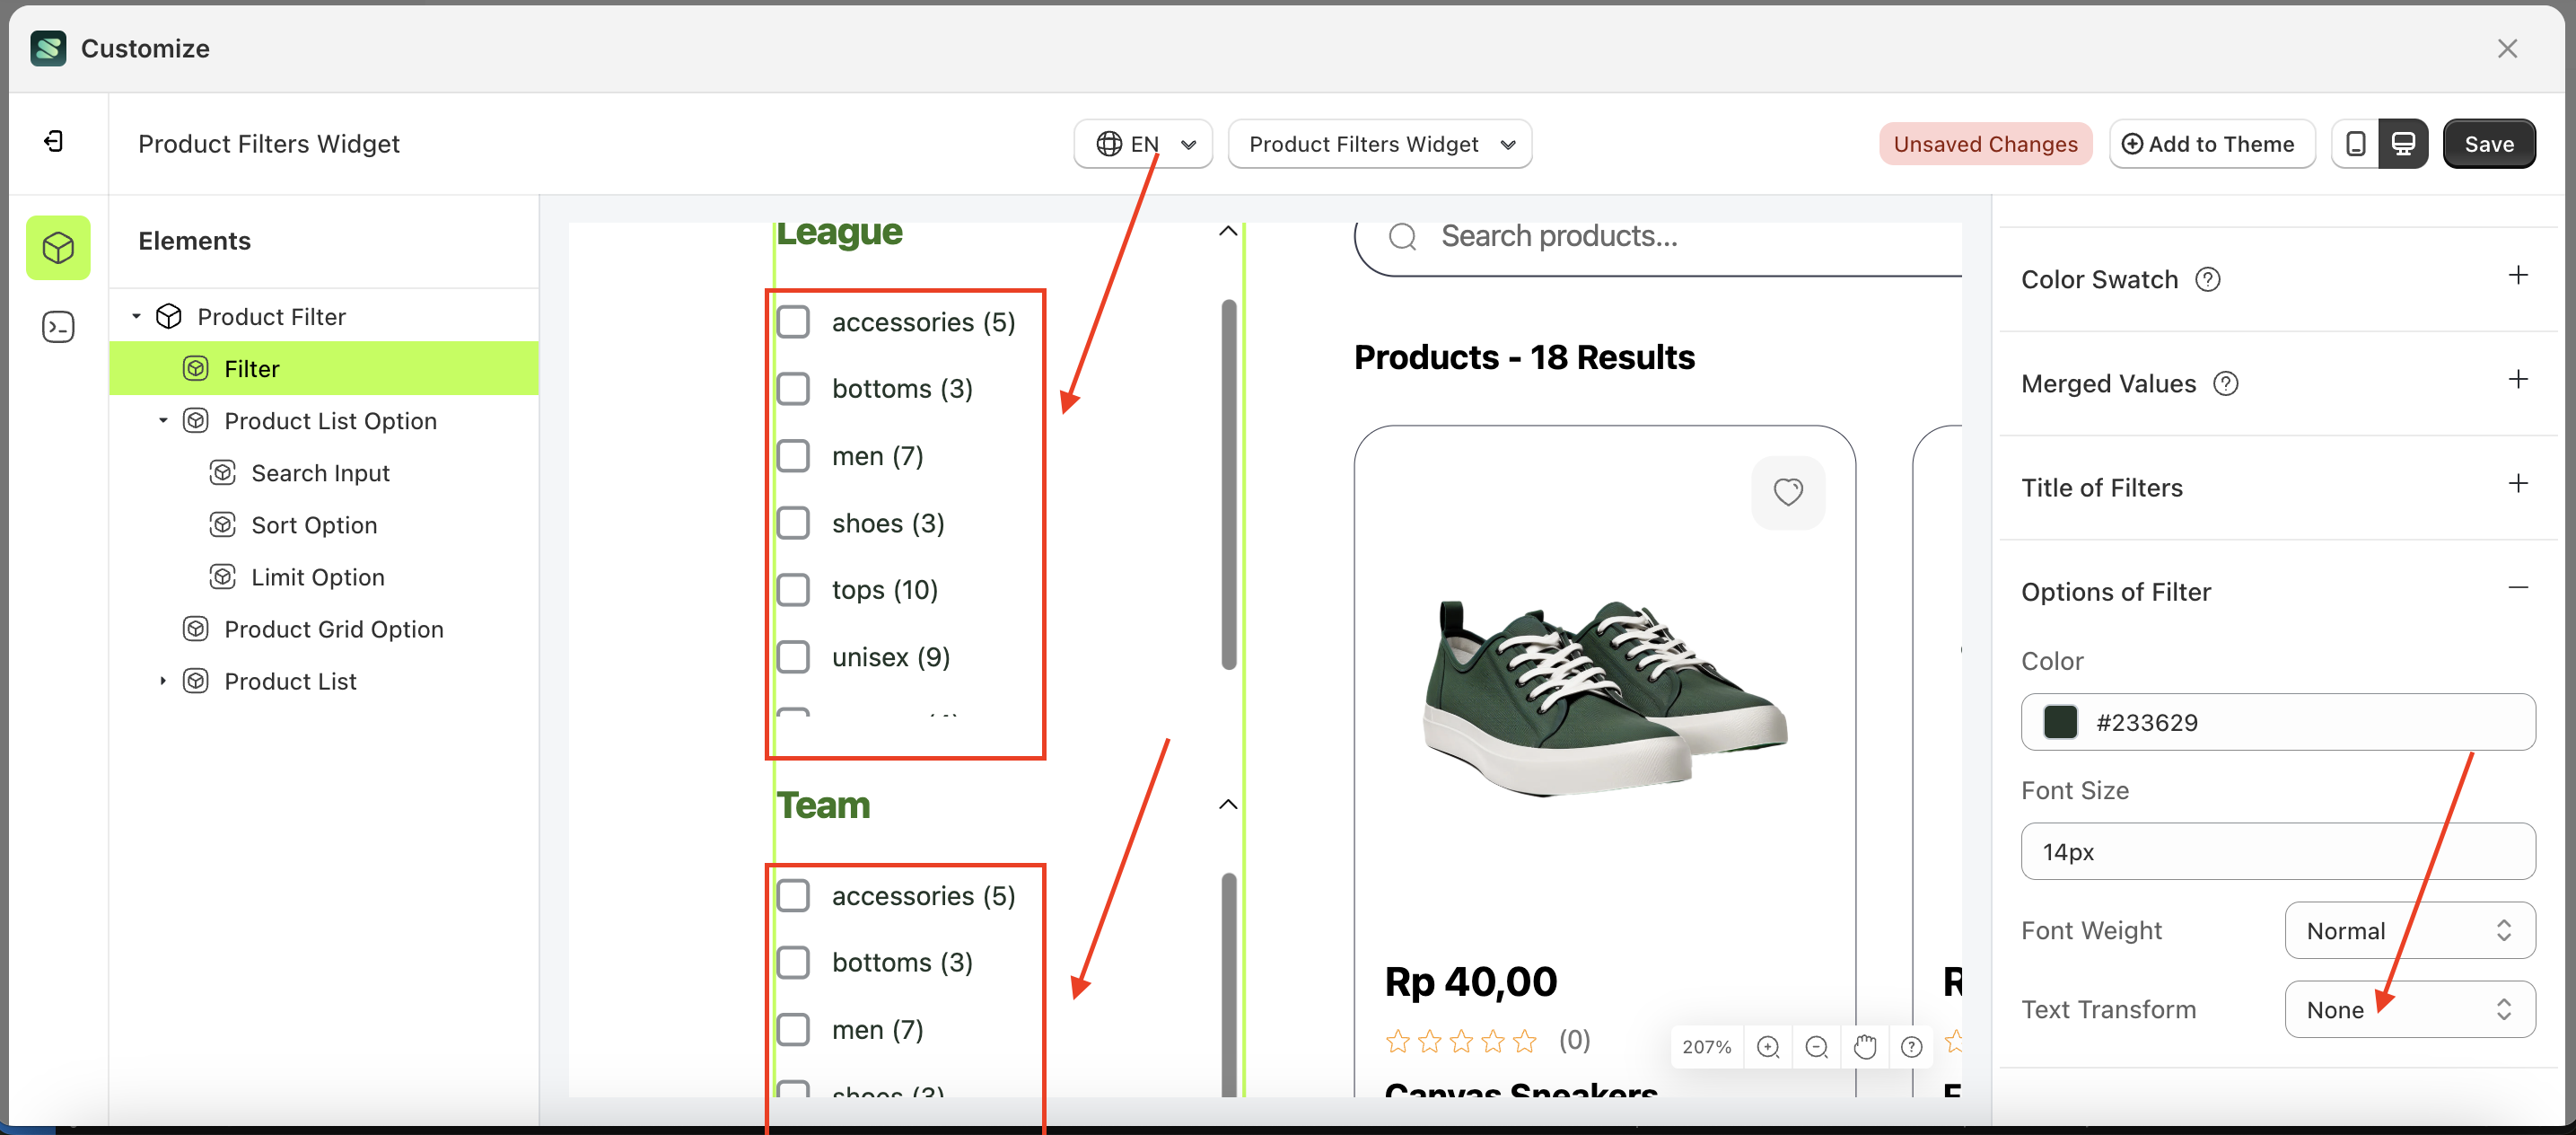Switch to mobile preview icon
The width and height of the screenshot is (2576, 1135).
coord(2355,144)
